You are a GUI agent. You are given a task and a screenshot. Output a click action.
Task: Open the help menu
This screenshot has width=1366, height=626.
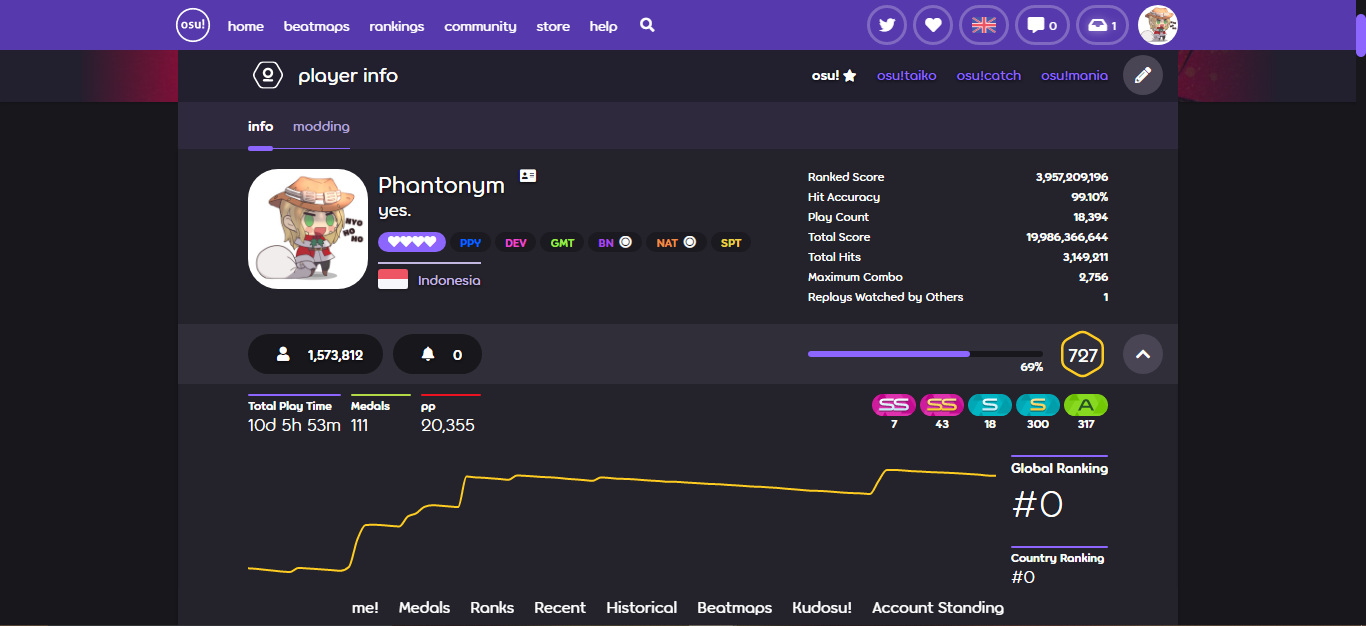click(x=603, y=26)
